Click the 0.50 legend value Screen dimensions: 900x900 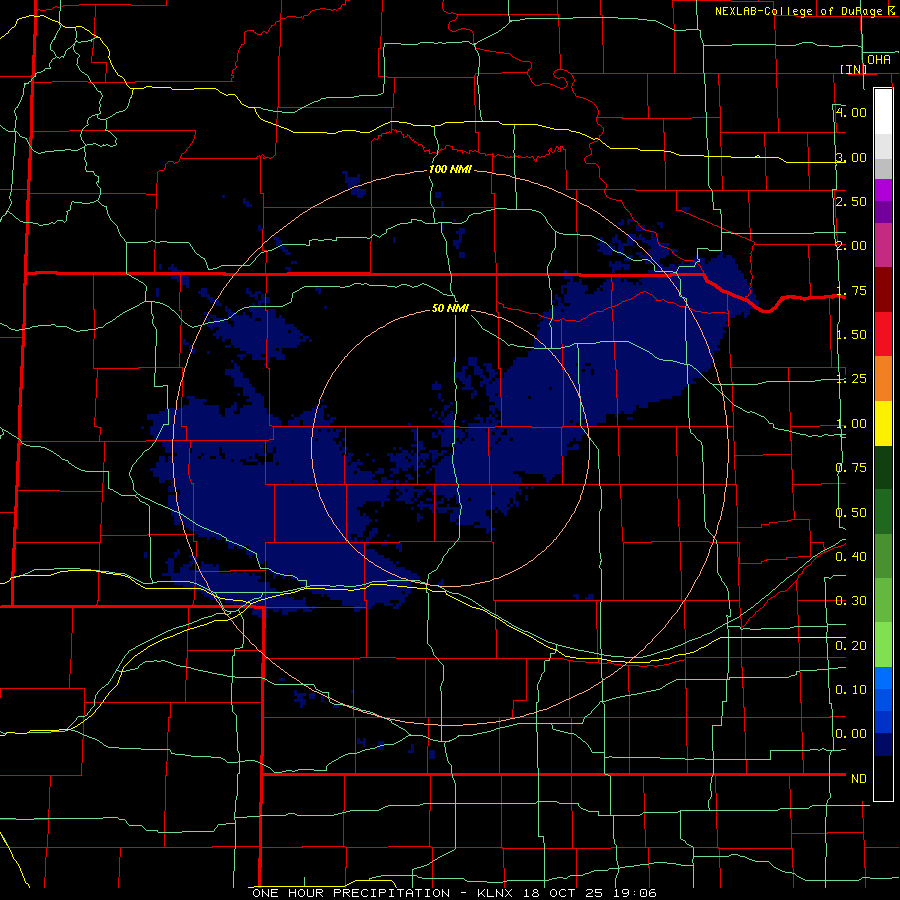pos(851,513)
